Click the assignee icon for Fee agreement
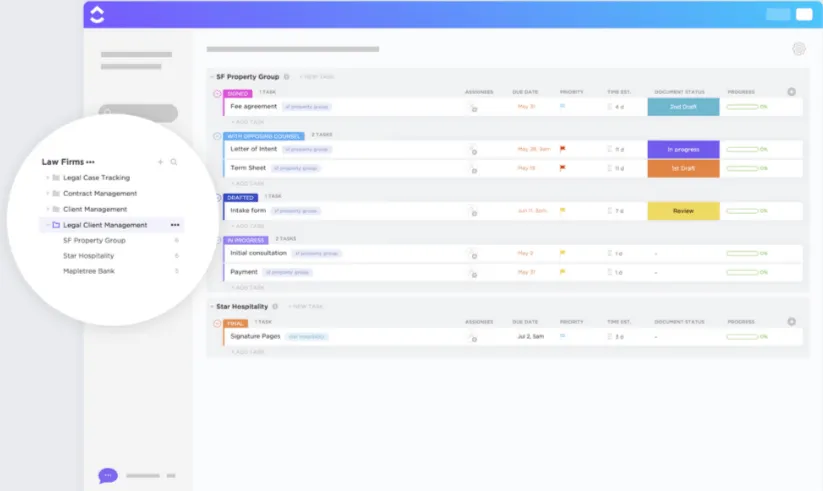This screenshot has height=491, width=823. click(x=473, y=107)
